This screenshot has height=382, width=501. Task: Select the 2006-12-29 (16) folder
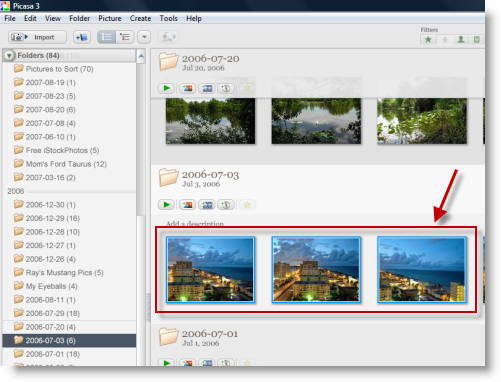click(69, 218)
